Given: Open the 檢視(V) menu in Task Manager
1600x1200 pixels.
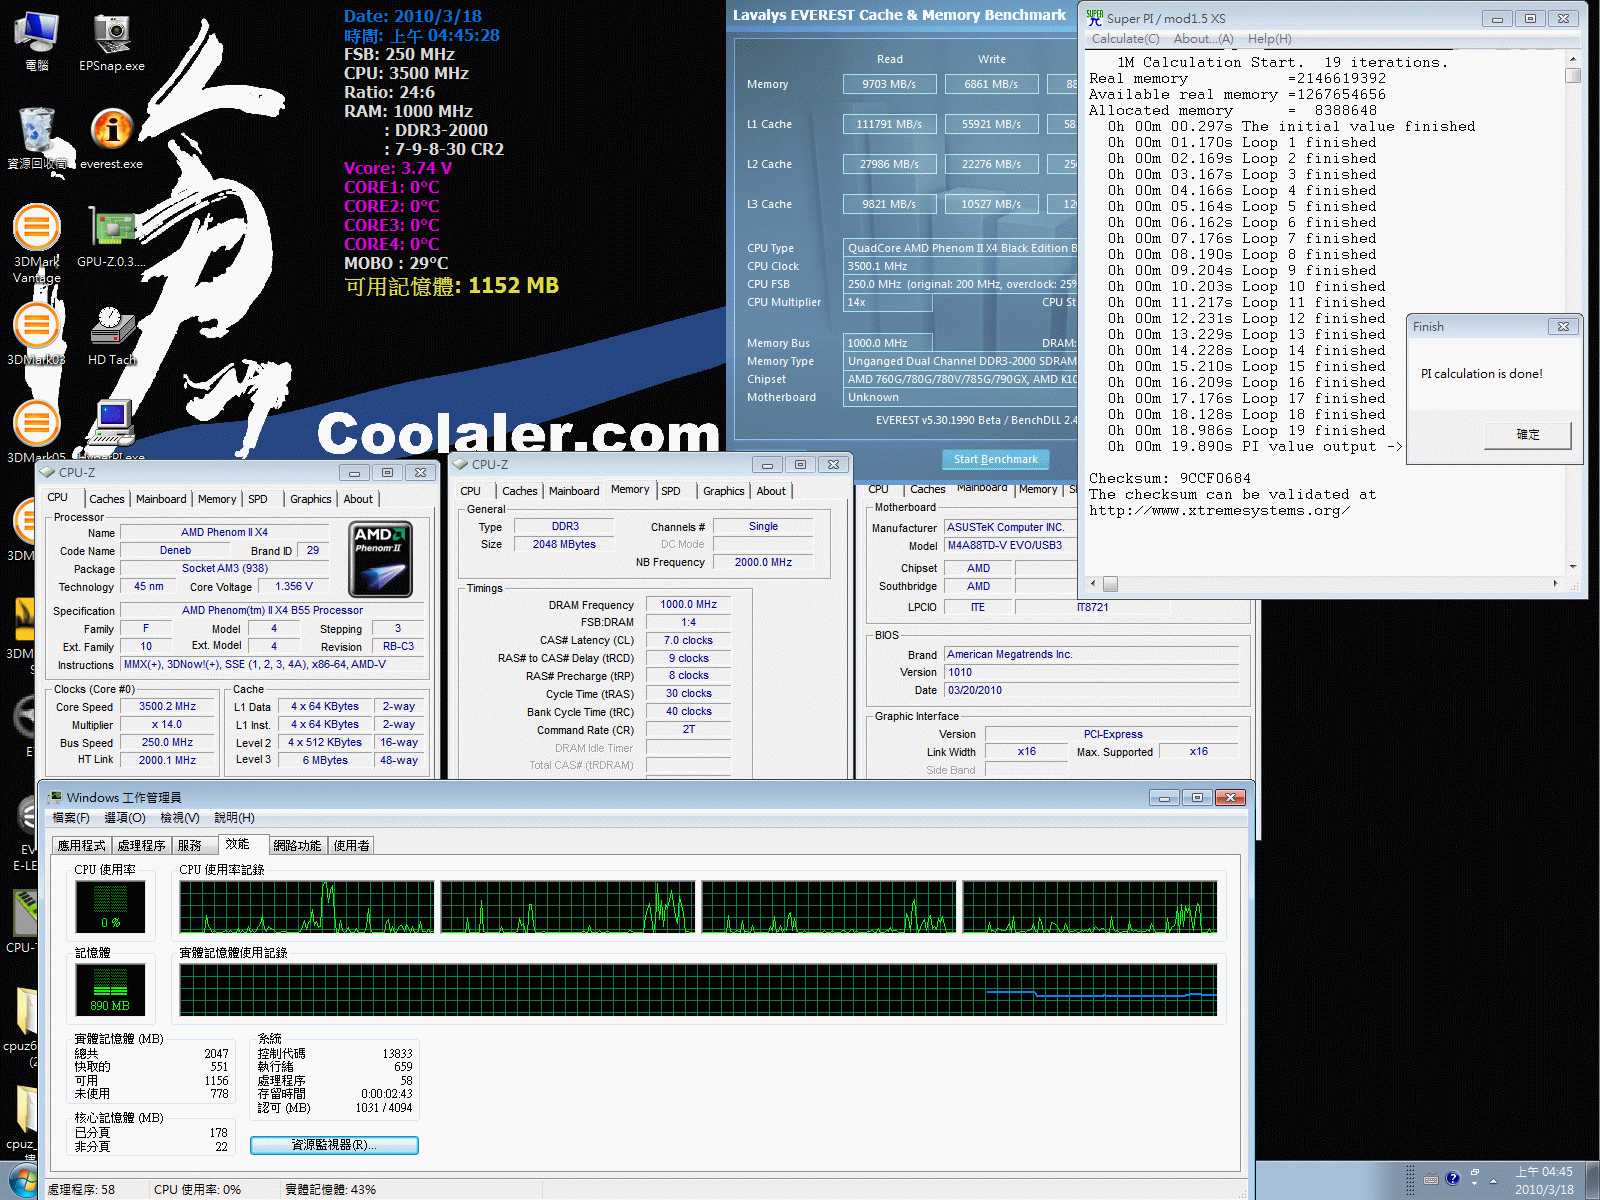Looking at the screenshot, I should tap(180, 818).
